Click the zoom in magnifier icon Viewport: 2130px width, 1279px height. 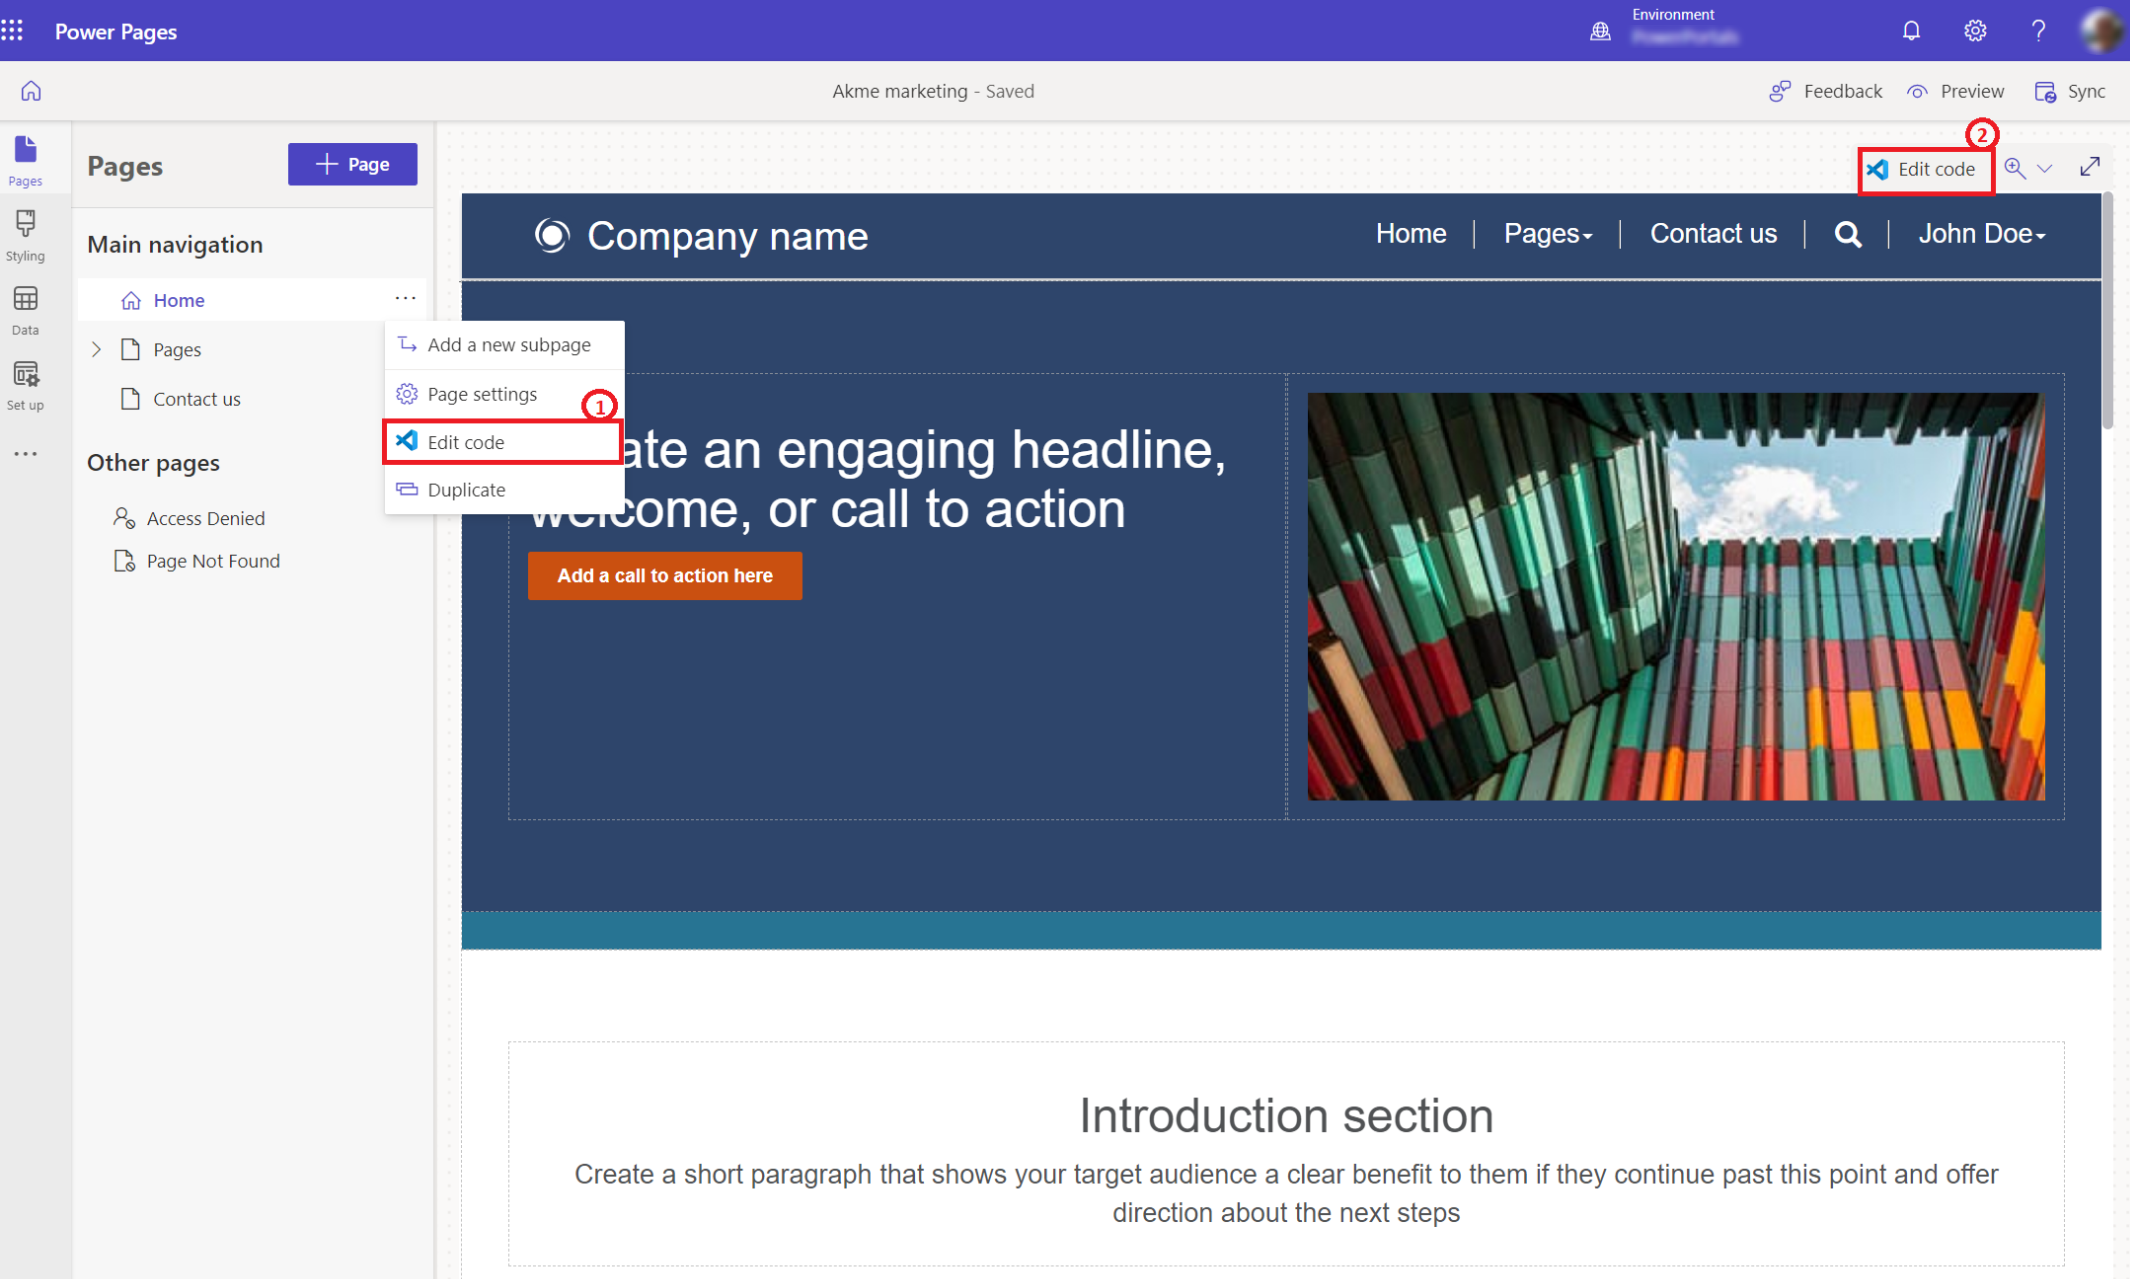tap(2016, 167)
